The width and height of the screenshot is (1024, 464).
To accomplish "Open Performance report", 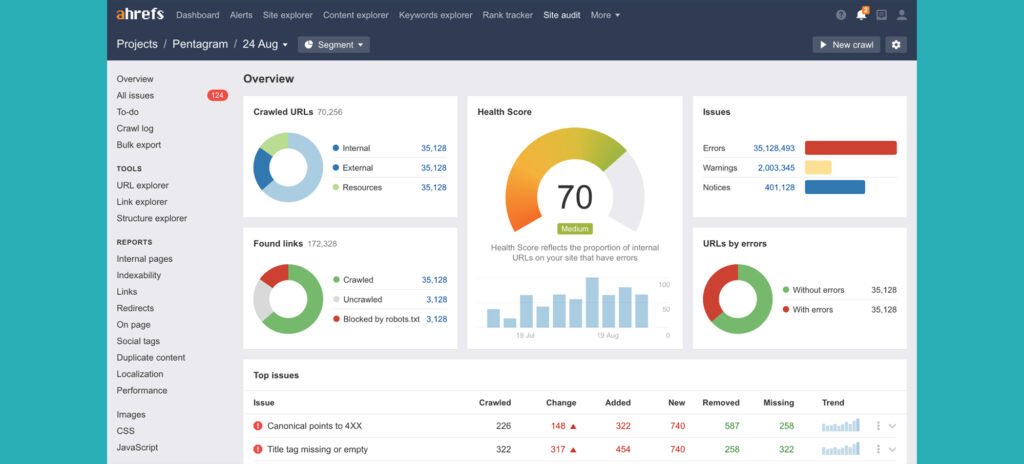I will [x=142, y=390].
